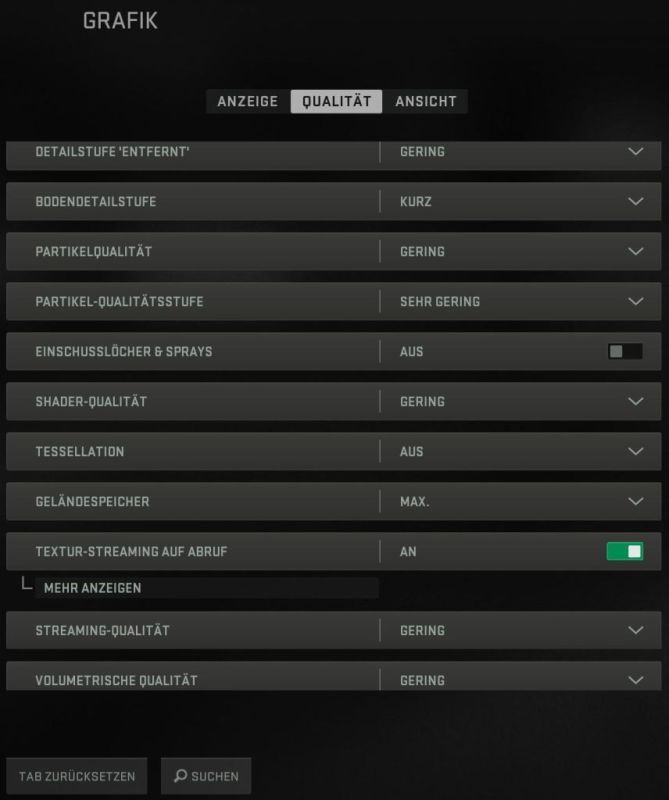Expand Partikel-Qualitätsstufe options
669x800 pixels.
[x=635, y=301]
